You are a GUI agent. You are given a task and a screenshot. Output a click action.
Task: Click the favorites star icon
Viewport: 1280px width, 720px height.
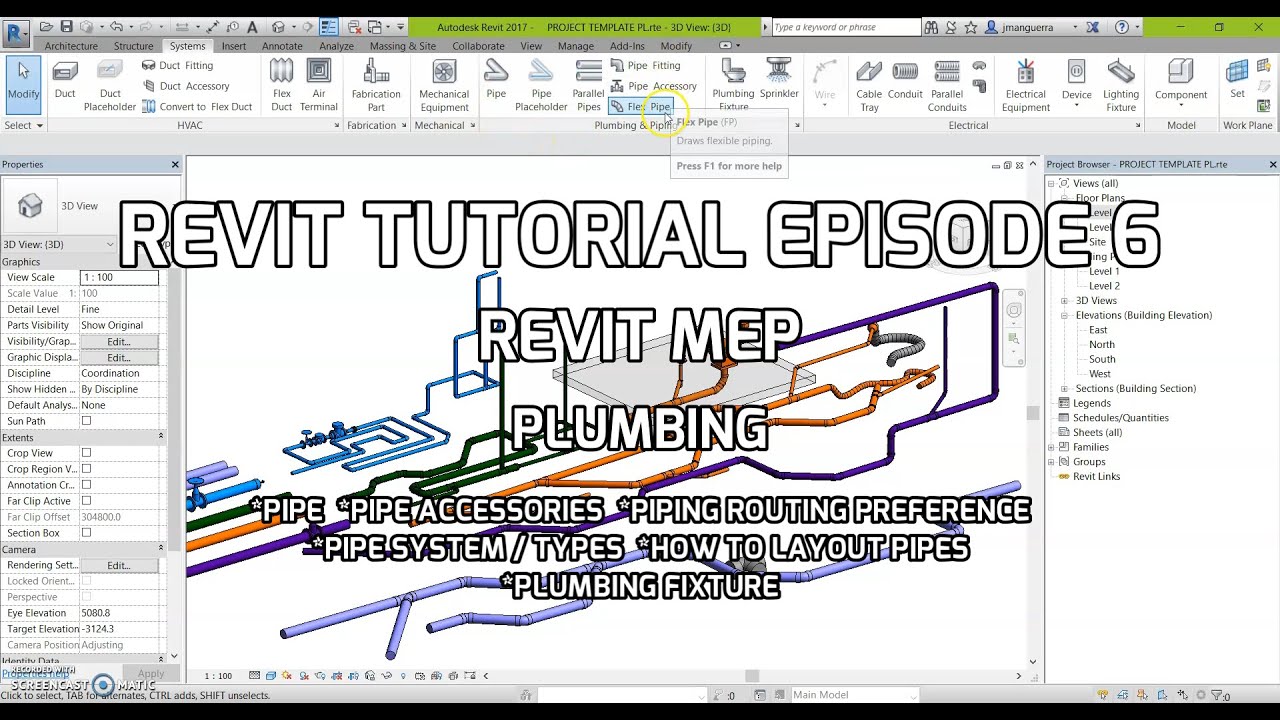click(970, 27)
